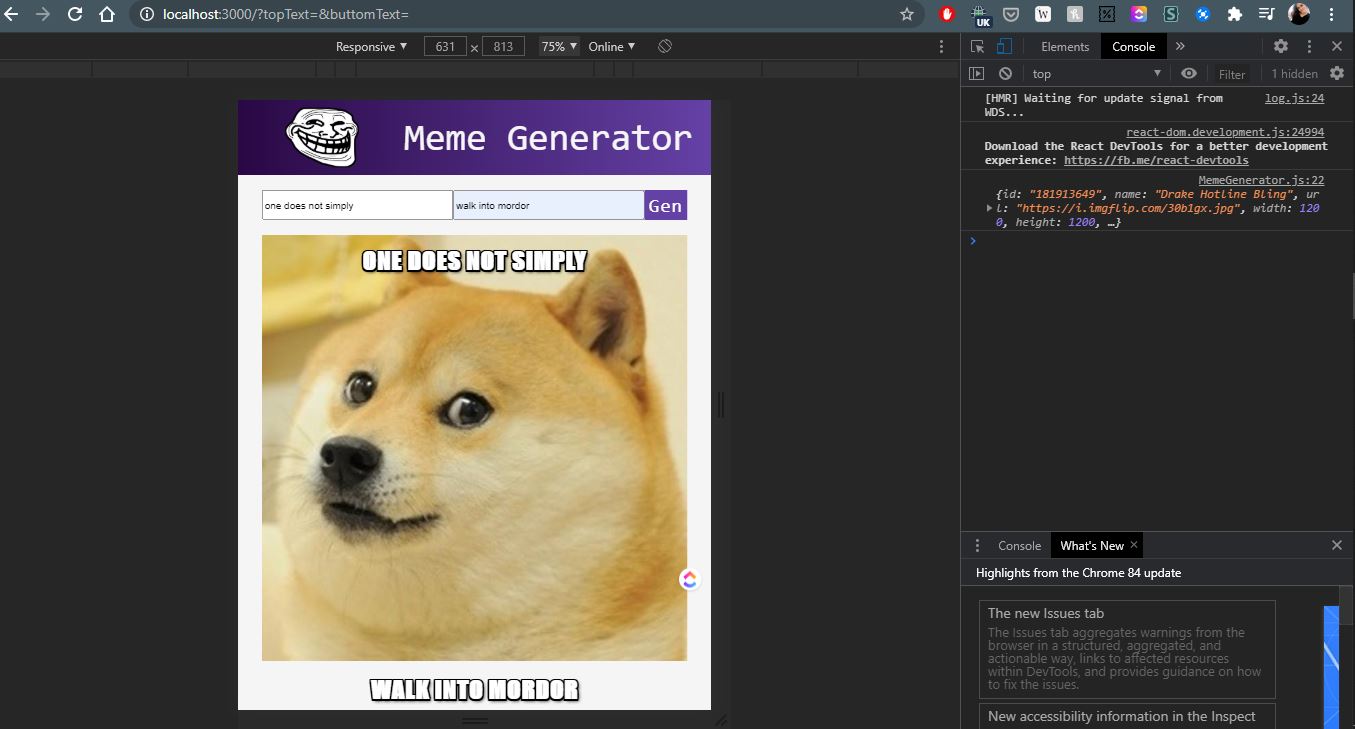Show more DevTools tabs chevron

(1180, 46)
